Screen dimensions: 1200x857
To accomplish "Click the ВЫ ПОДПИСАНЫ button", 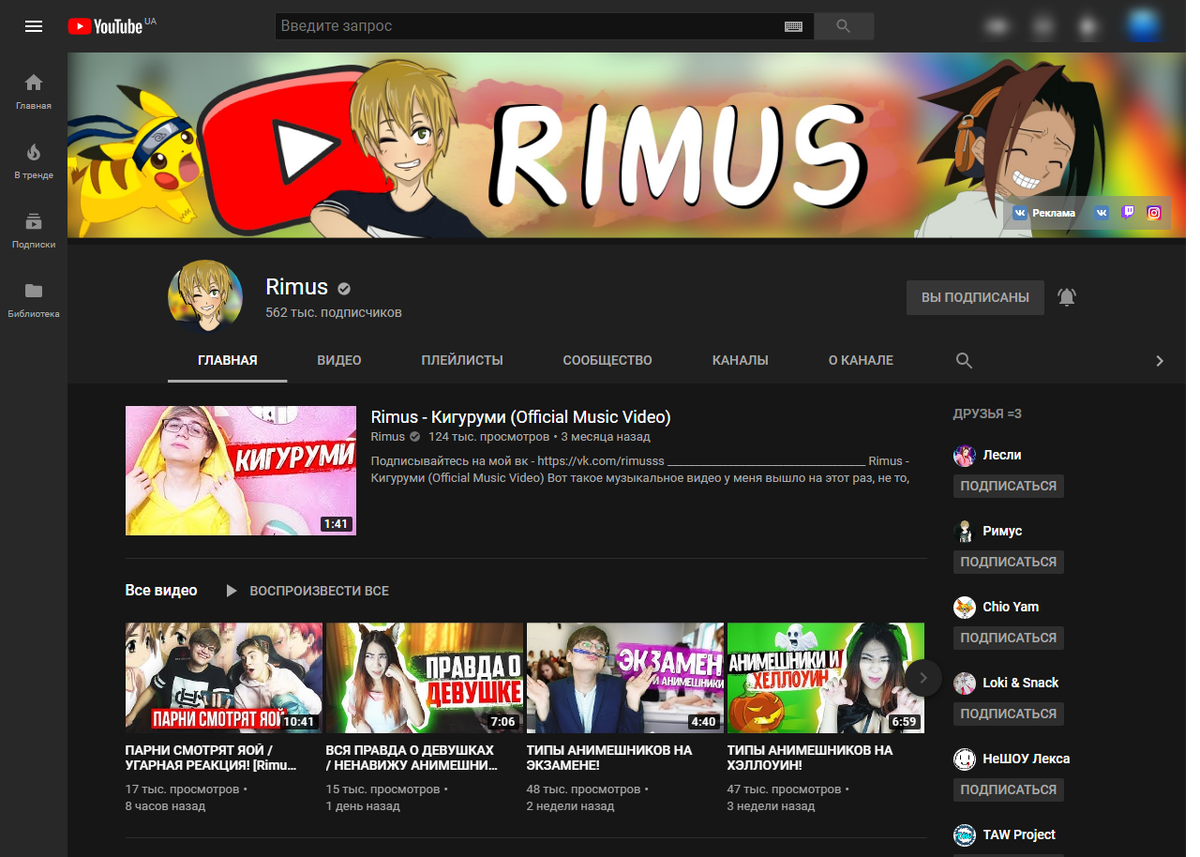I will point(975,297).
